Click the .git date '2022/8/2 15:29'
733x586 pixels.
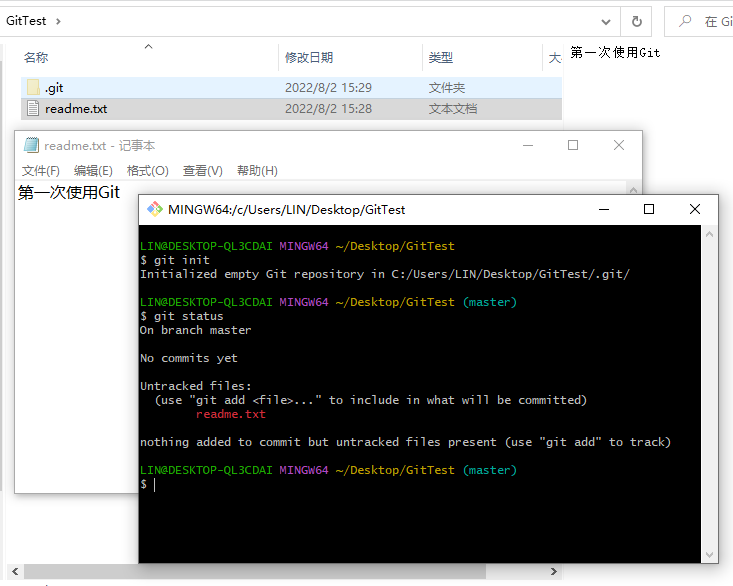pos(328,87)
